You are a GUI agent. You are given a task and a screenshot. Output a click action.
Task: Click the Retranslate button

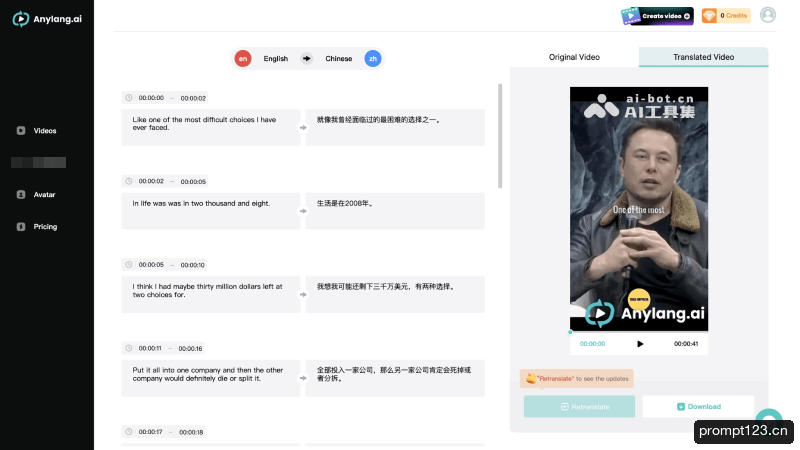[x=579, y=407]
